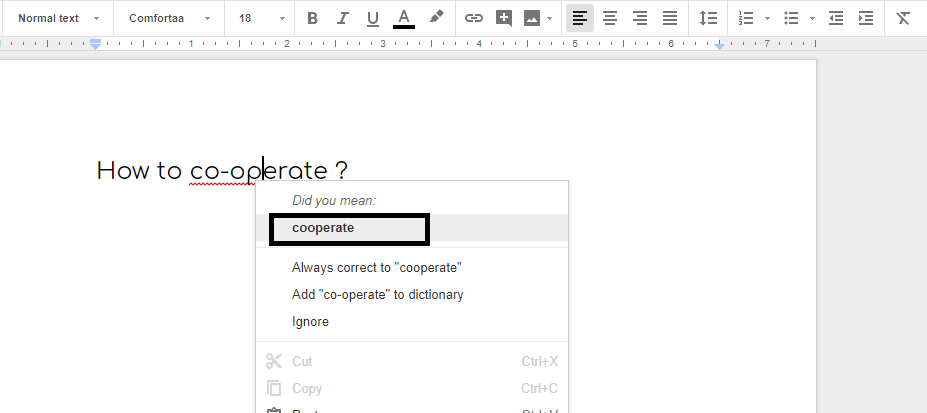Viewport: 927px width, 413px height.
Task: Open the text color picker
Action: 404,18
